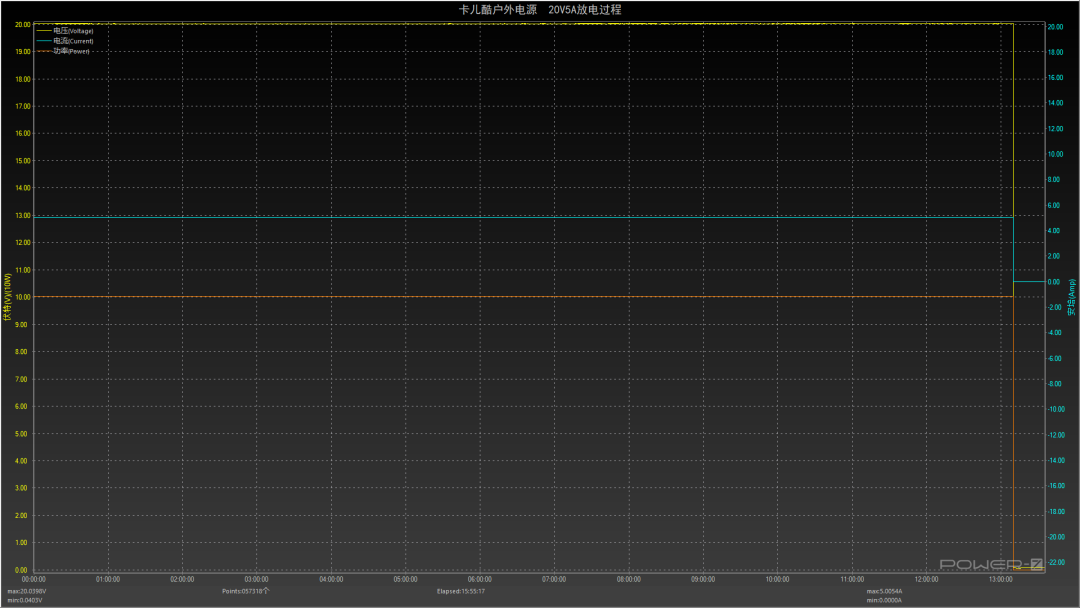Click the 17.00 value on voltage axis
Screen dimensions: 1080x608
point(23,106)
